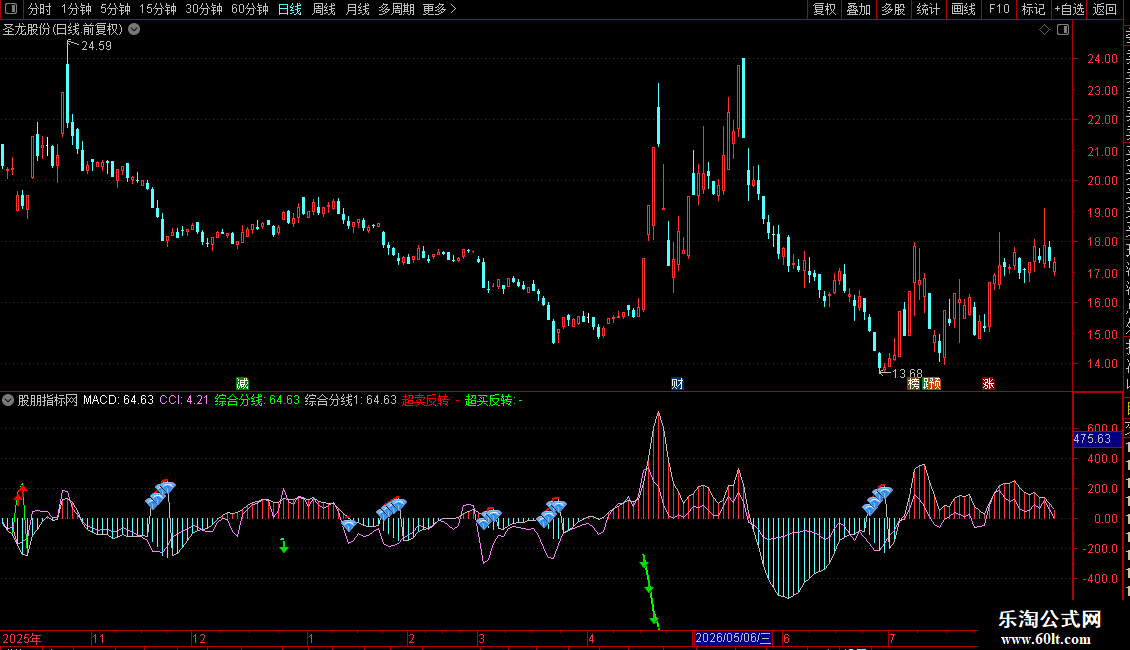Click the 24.00 price axis label
Image resolution: width=1130 pixels, height=650 pixels.
point(1103,59)
